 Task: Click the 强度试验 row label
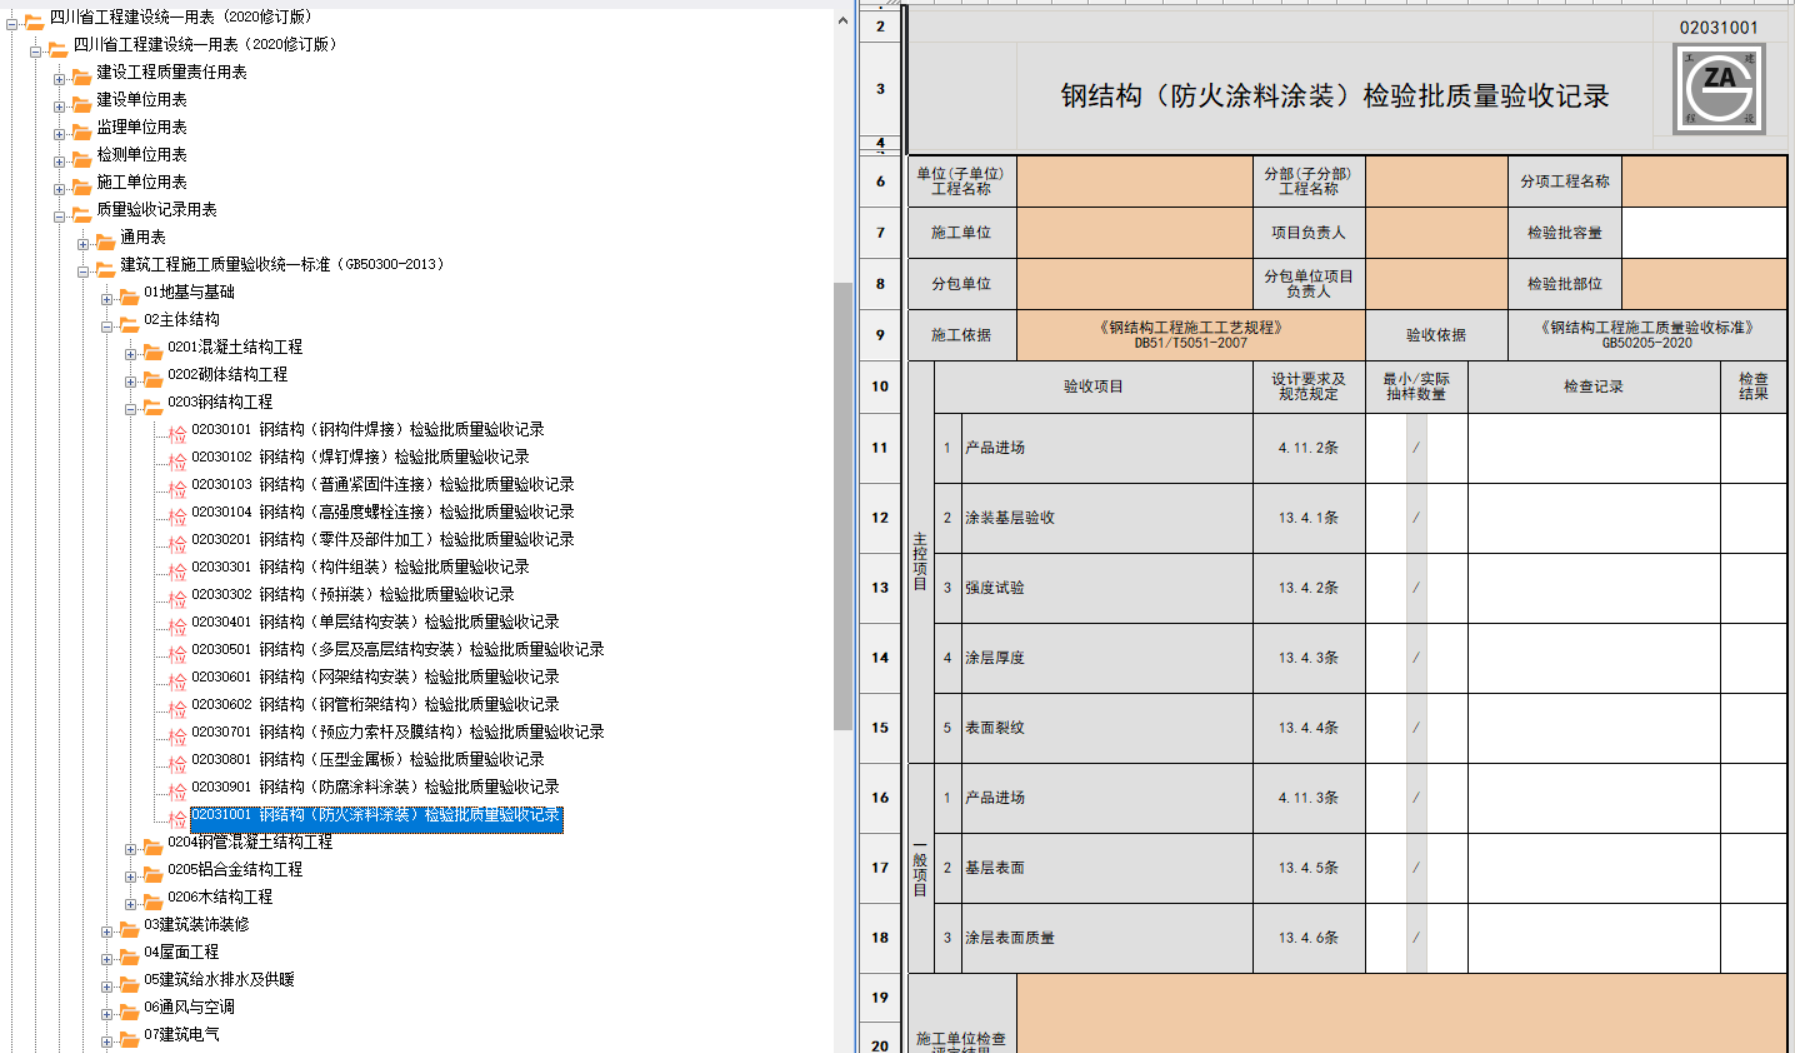coord(995,588)
